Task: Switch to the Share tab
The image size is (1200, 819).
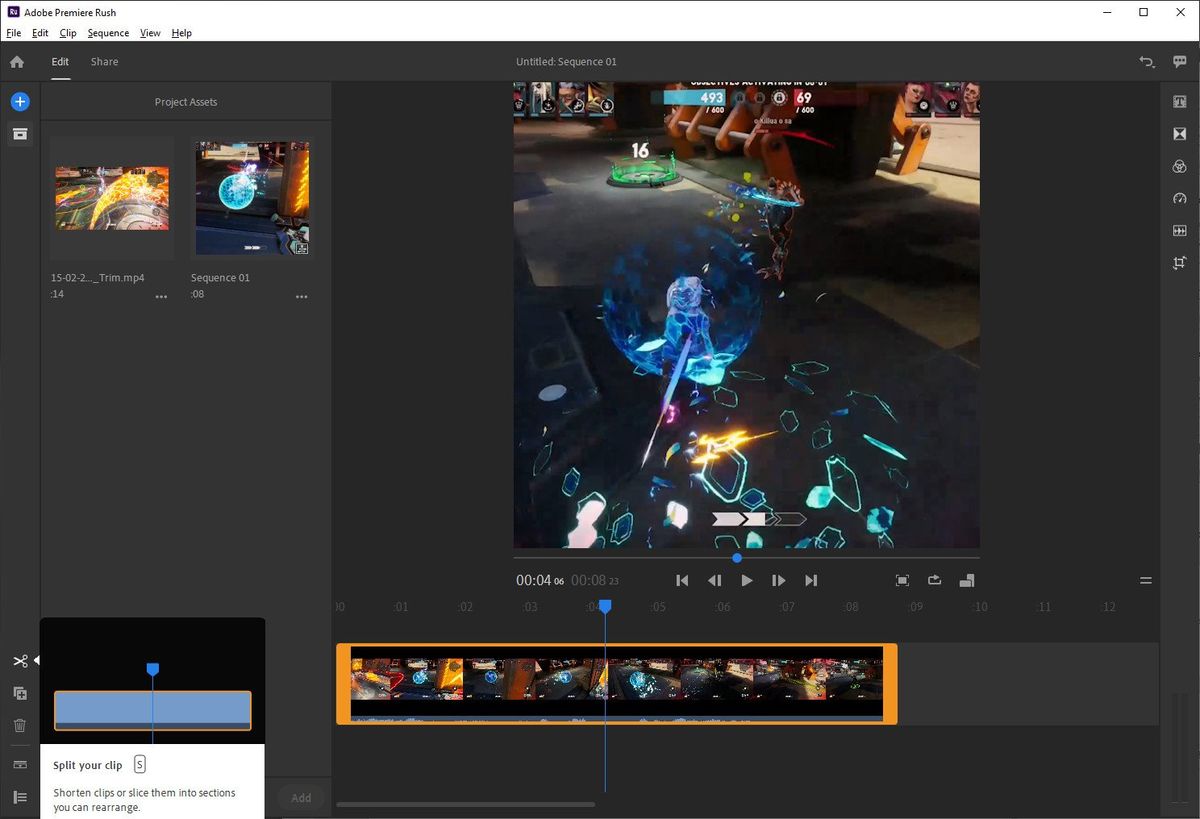Action: tap(104, 61)
